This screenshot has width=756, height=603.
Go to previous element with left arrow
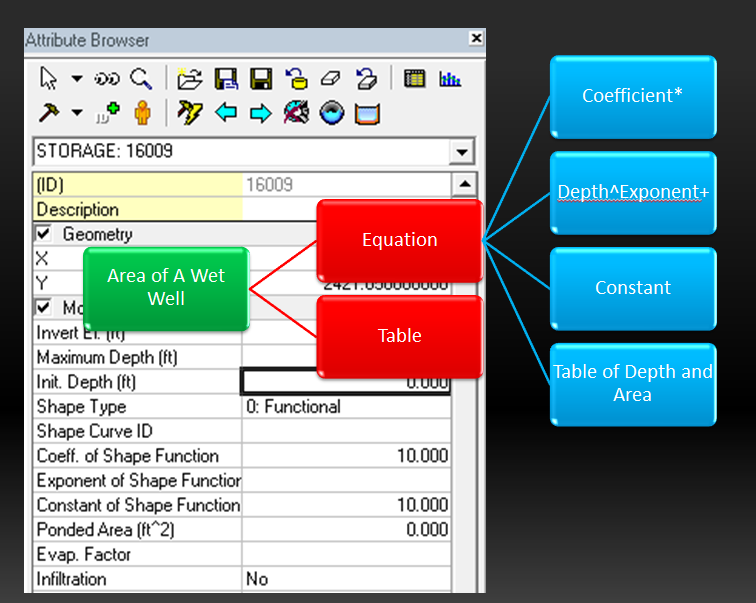coord(226,113)
